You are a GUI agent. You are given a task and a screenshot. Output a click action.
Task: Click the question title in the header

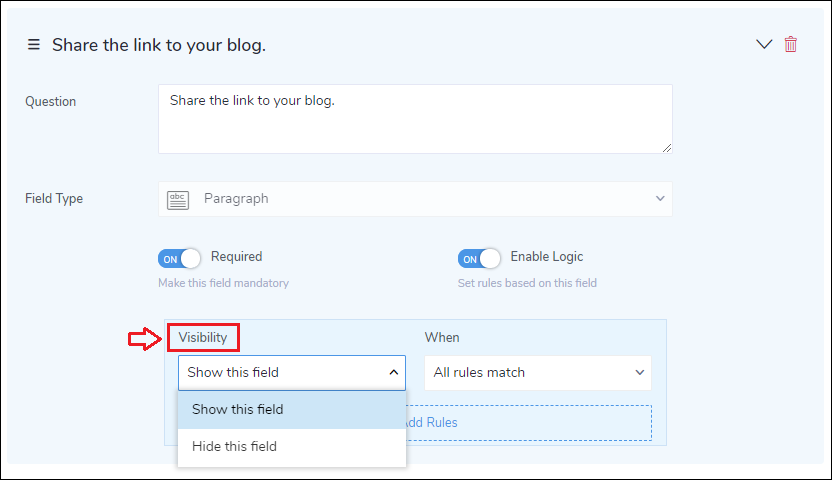pos(159,45)
